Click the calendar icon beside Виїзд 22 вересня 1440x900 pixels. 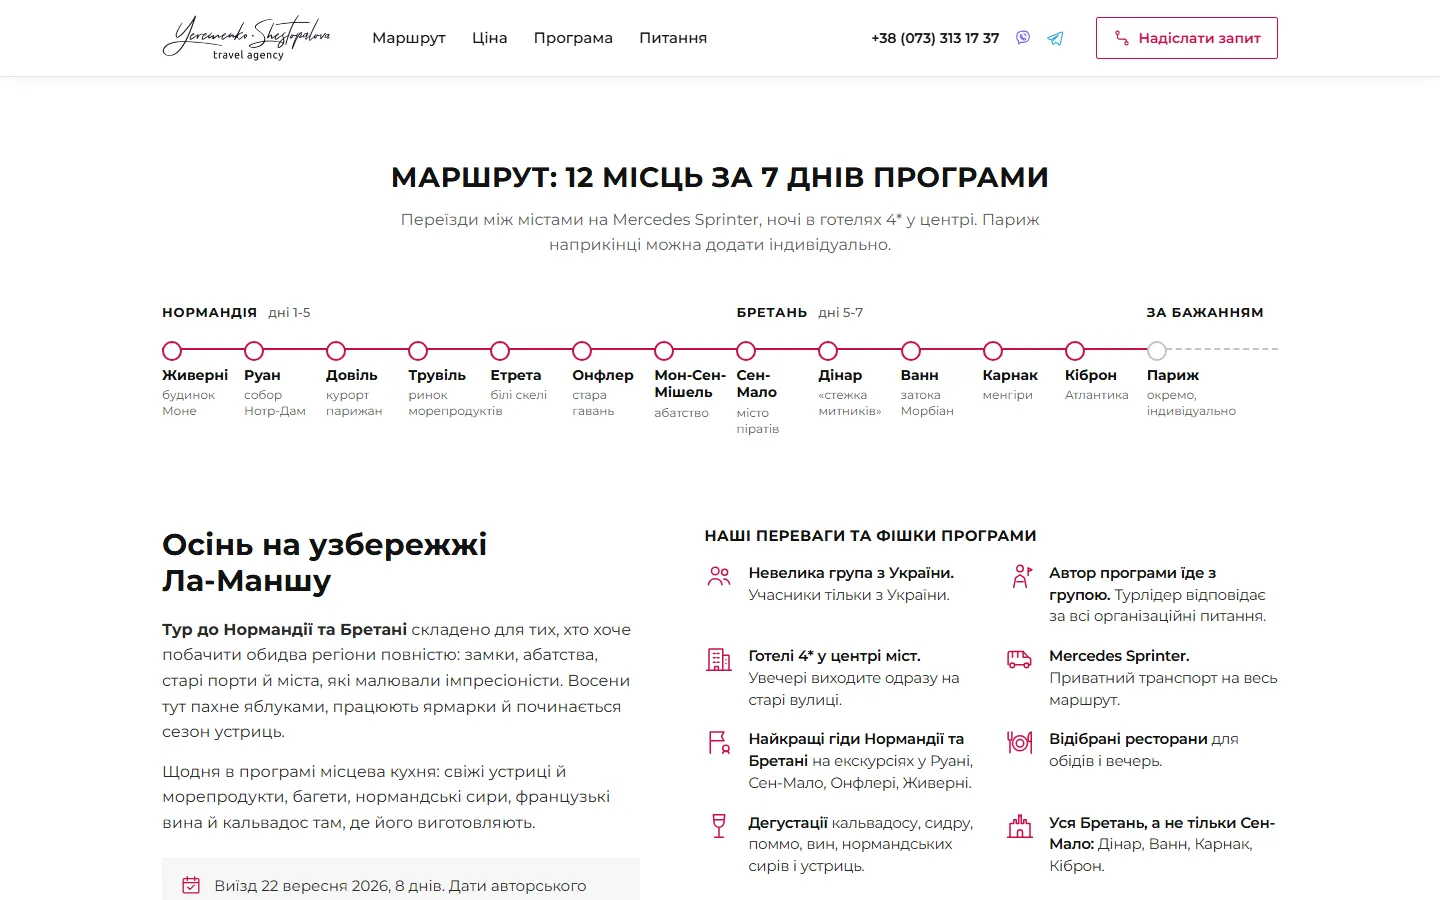tap(191, 886)
